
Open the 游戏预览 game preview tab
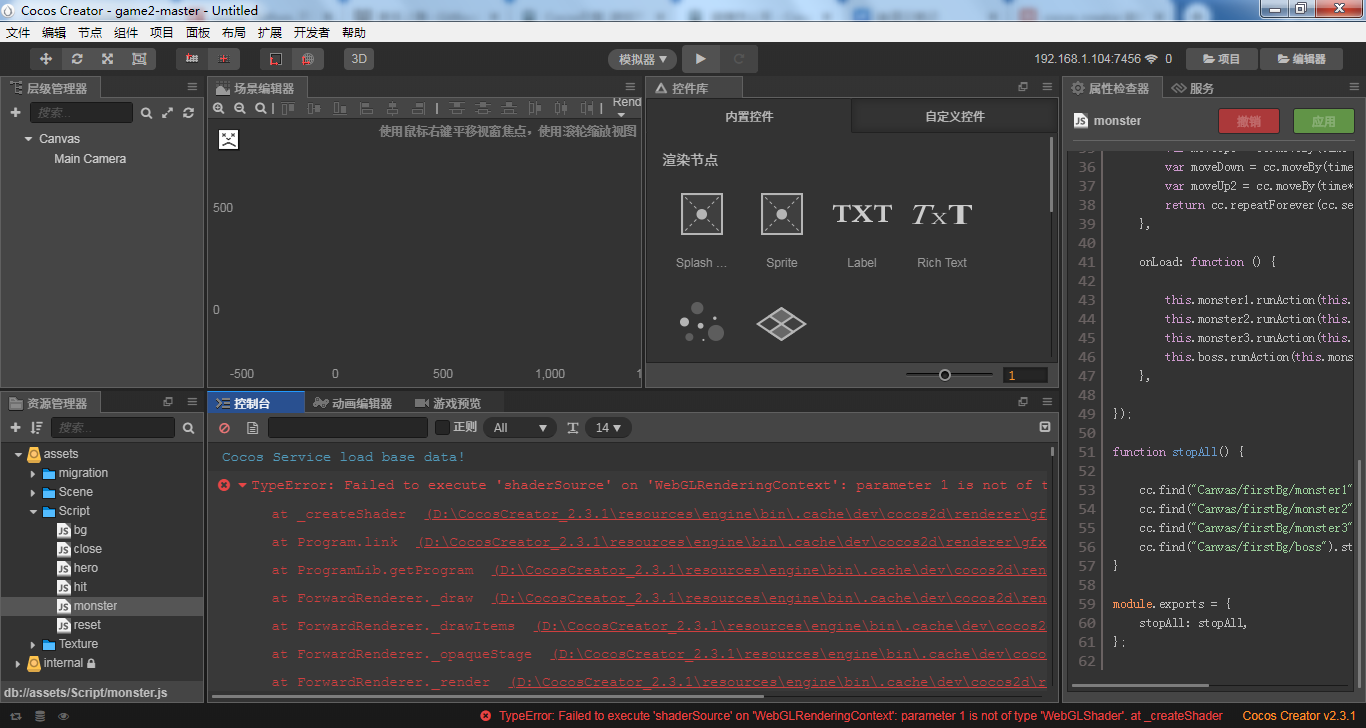tap(448, 403)
